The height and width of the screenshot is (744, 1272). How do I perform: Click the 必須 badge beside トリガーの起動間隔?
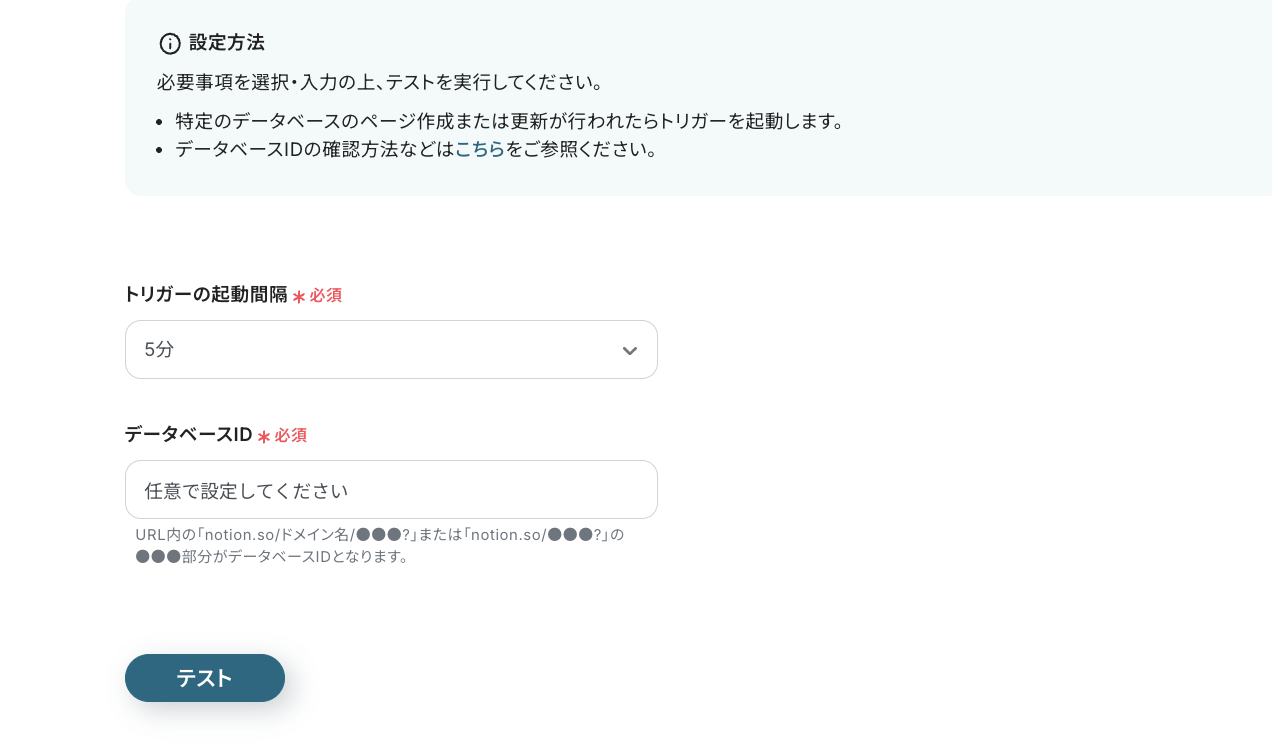click(324, 295)
